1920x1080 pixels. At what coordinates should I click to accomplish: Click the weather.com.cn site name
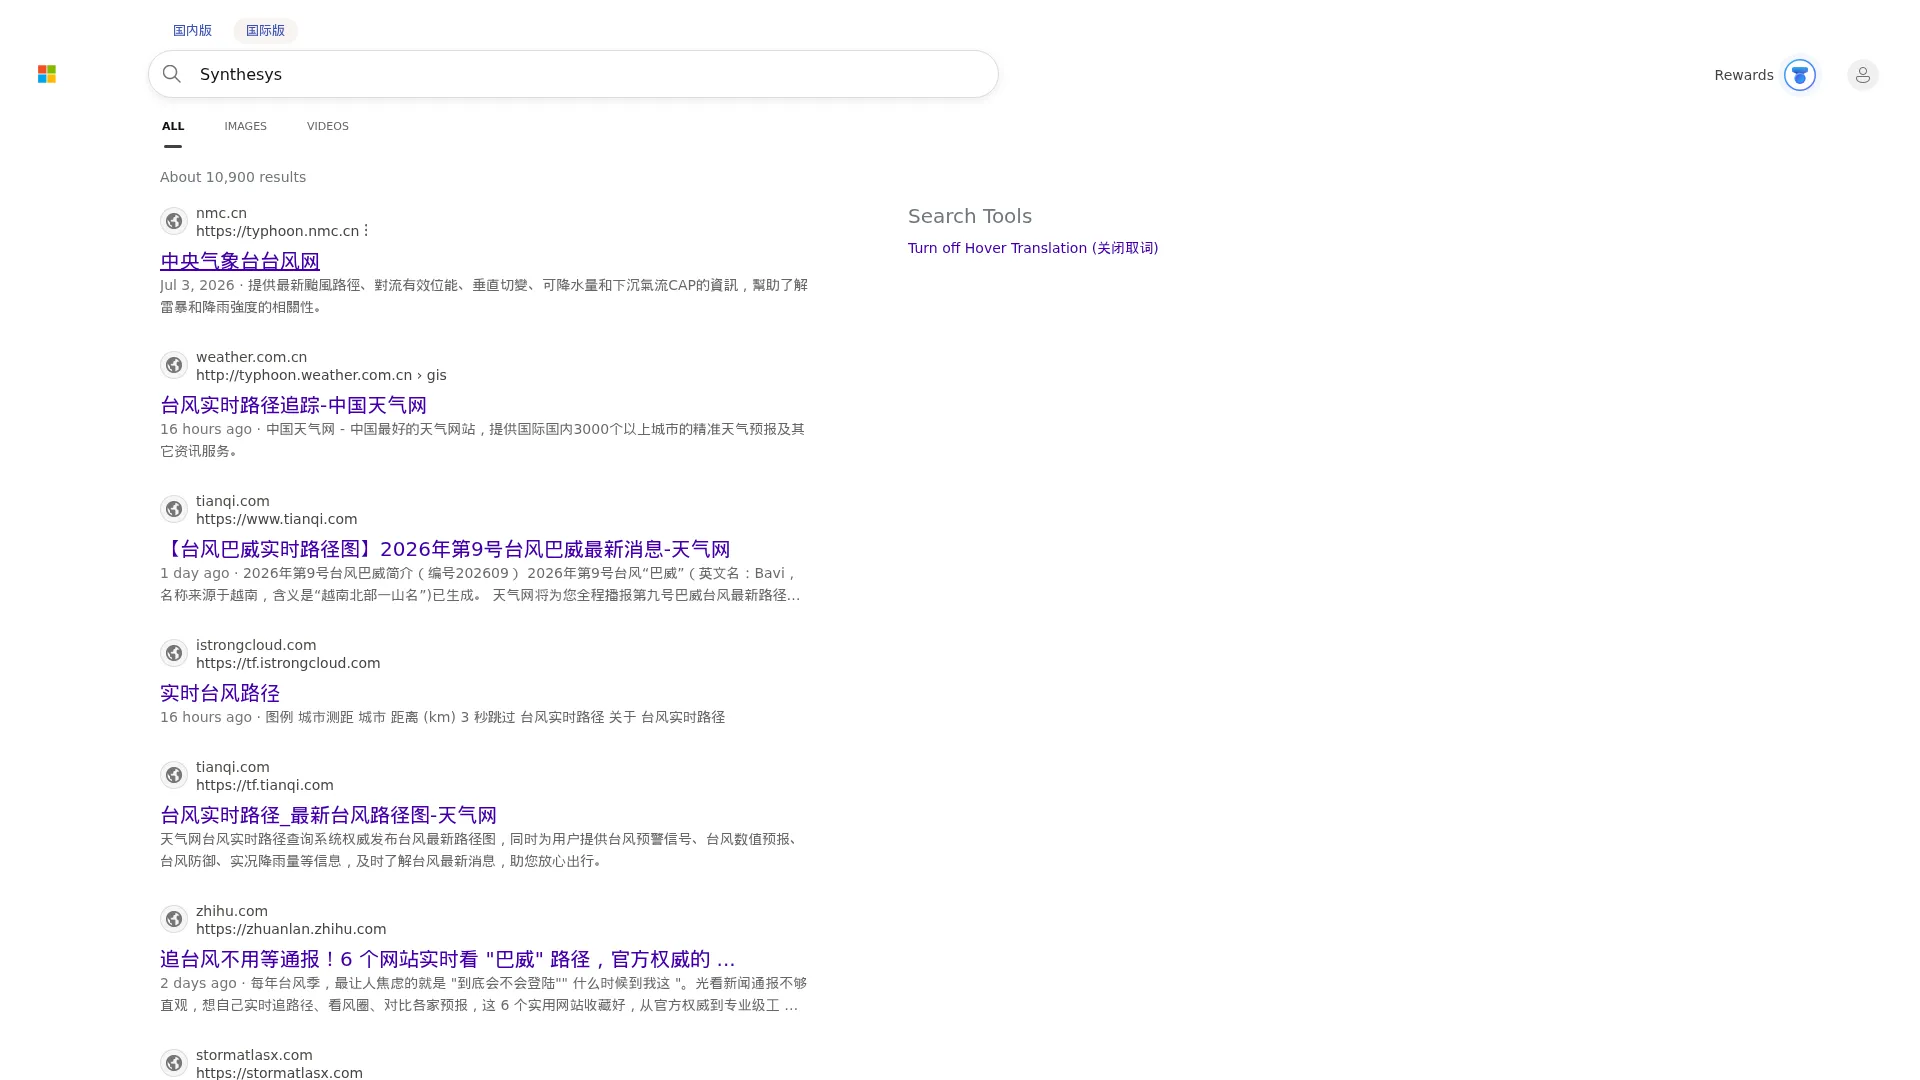[x=251, y=357]
